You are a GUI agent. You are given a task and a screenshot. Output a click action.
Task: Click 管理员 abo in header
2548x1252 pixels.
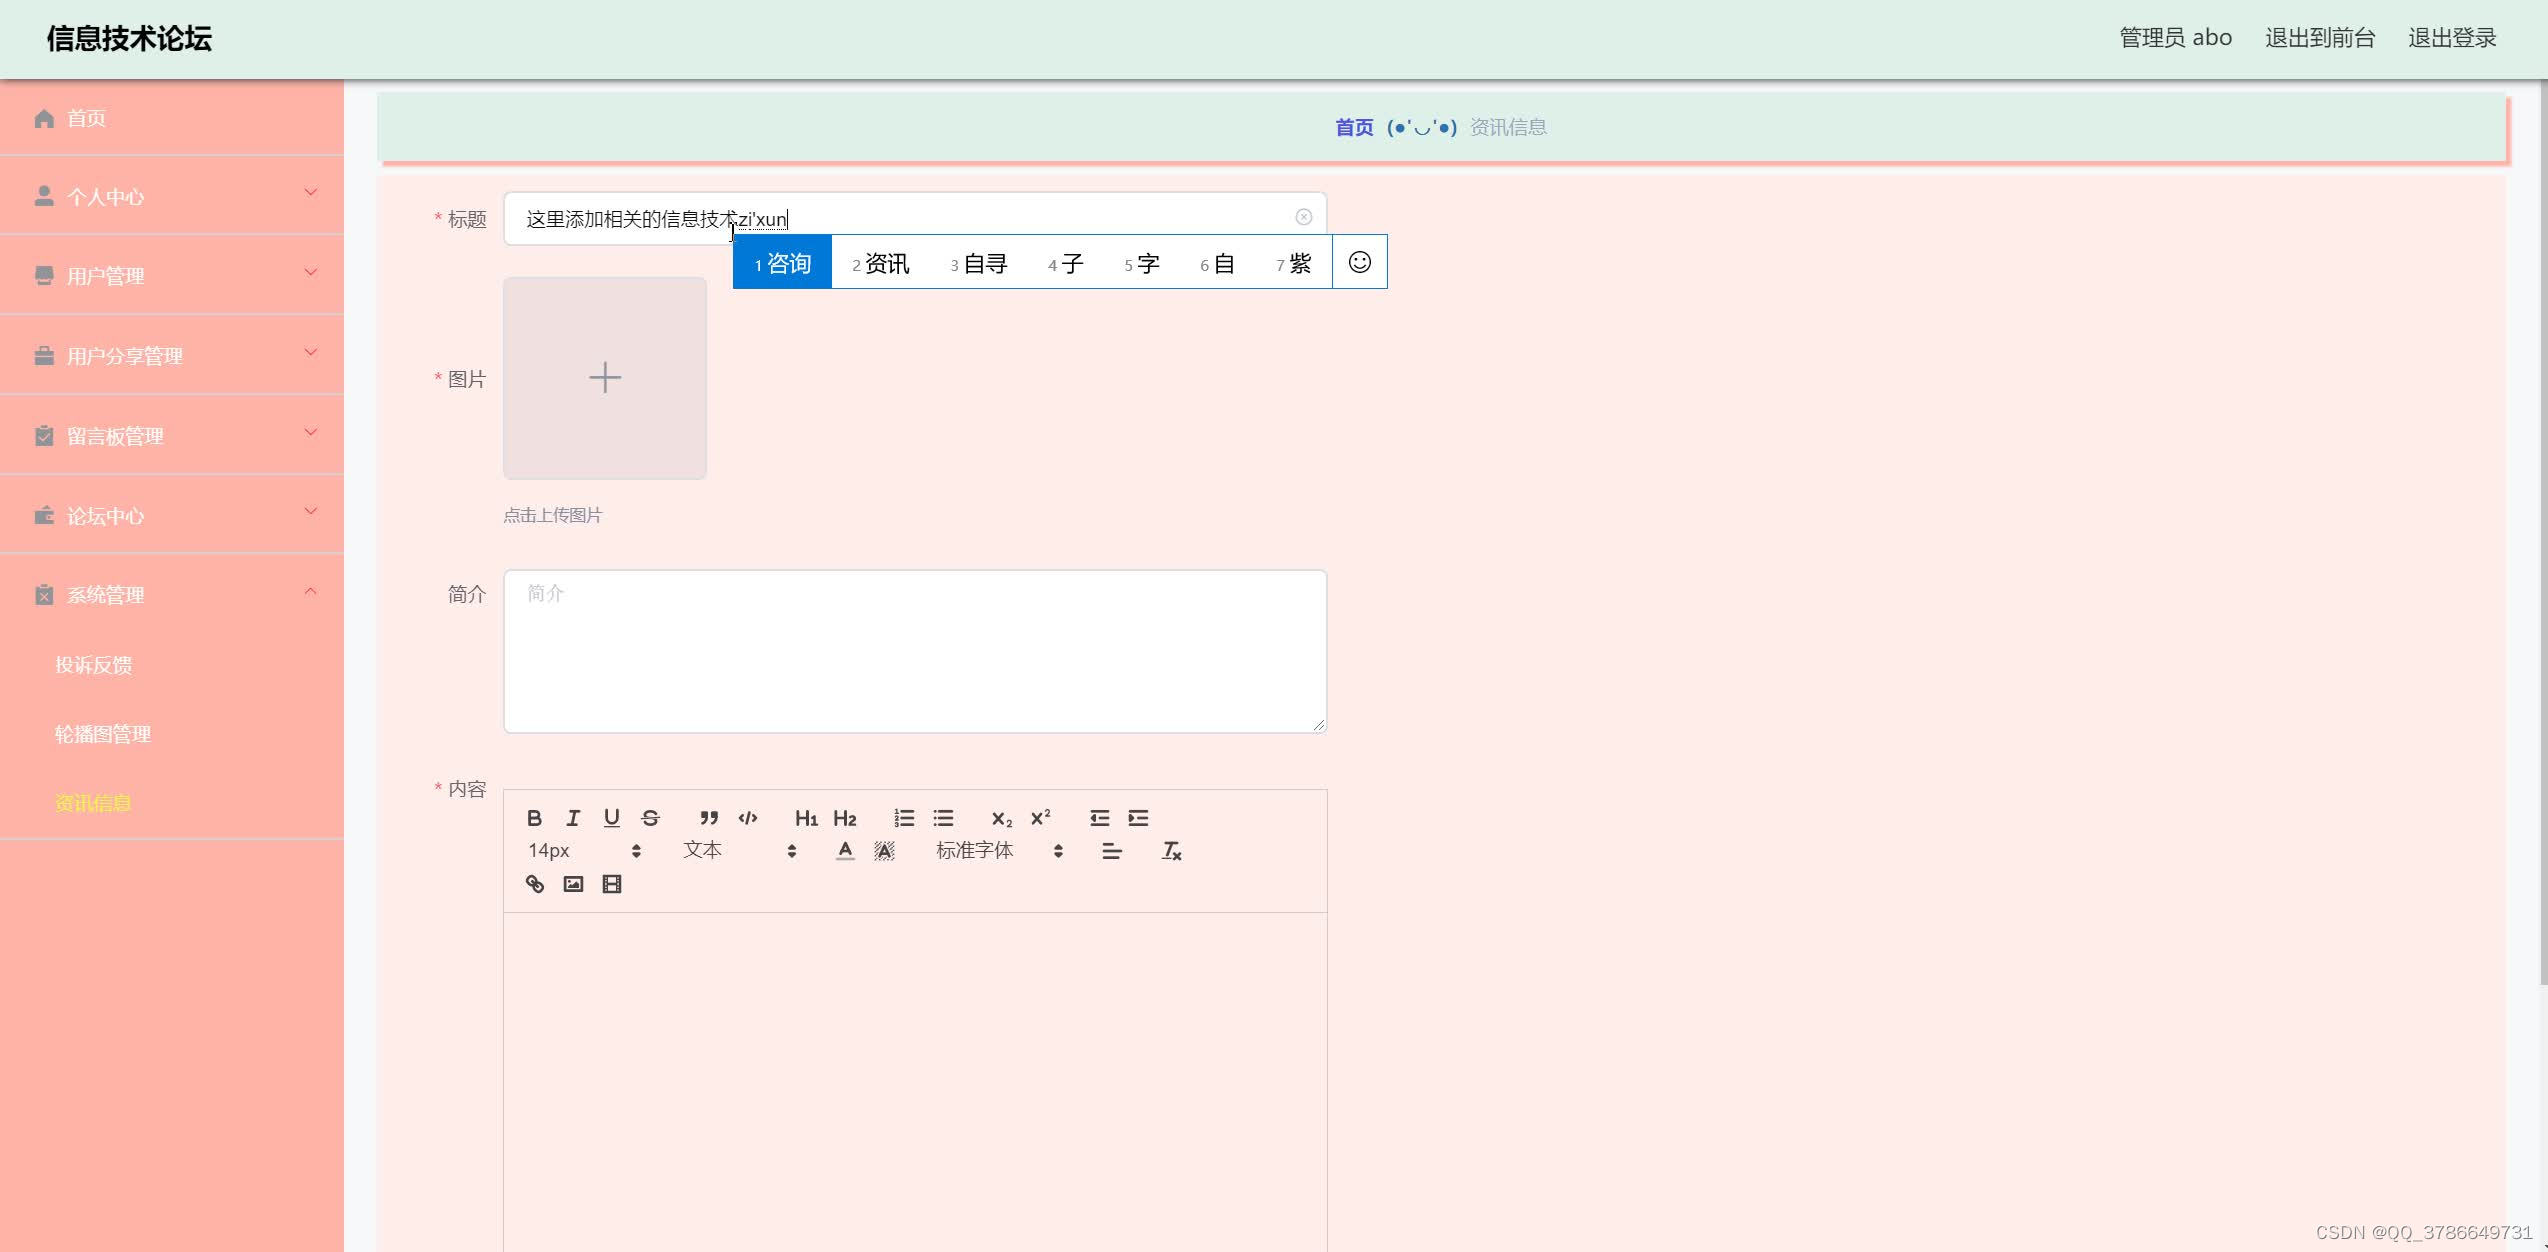coord(2176,38)
